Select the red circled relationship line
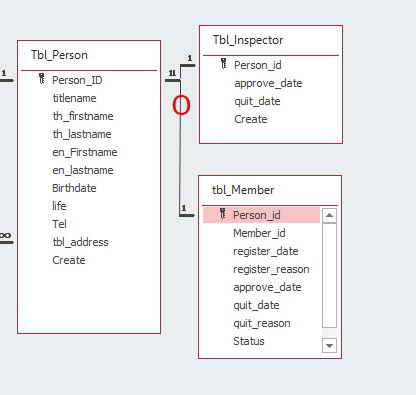This screenshot has height=395, width=416. (181, 105)
